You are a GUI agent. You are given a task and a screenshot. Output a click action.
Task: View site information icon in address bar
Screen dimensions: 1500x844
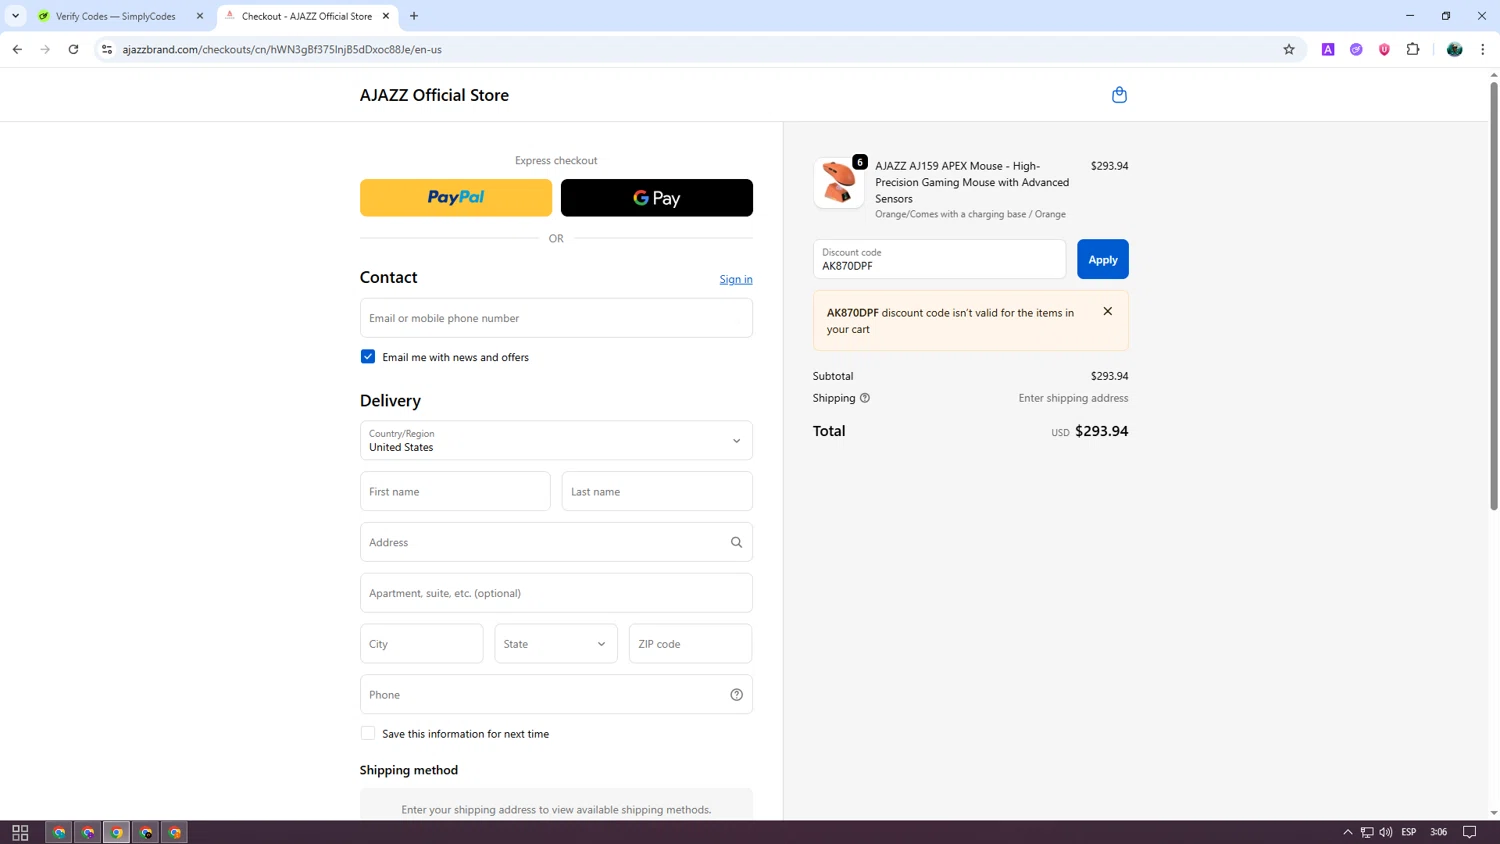[107, 49]
